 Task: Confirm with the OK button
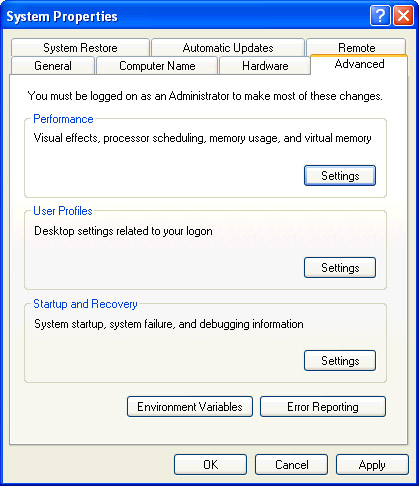click(x=210, y=465)
